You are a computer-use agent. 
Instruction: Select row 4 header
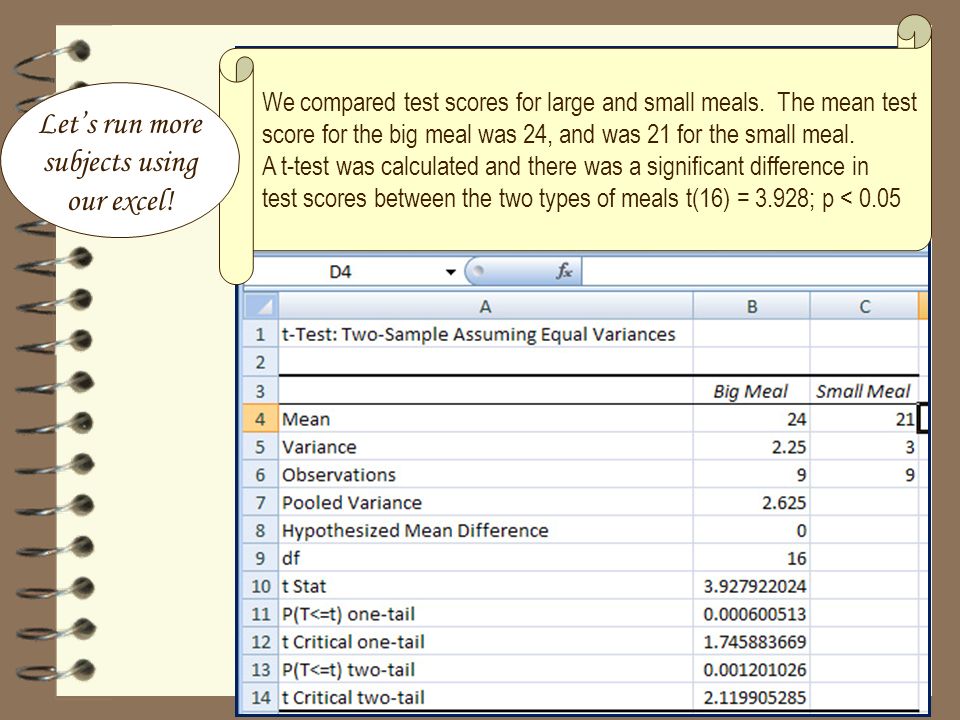tap(261, 419)
